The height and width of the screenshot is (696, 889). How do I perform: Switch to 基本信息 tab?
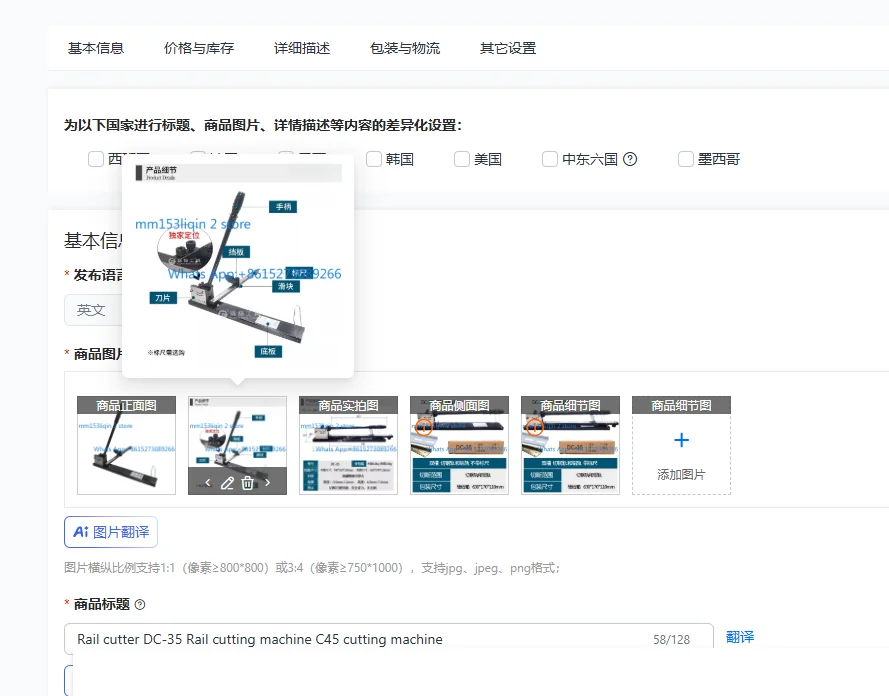coord(96,48)
